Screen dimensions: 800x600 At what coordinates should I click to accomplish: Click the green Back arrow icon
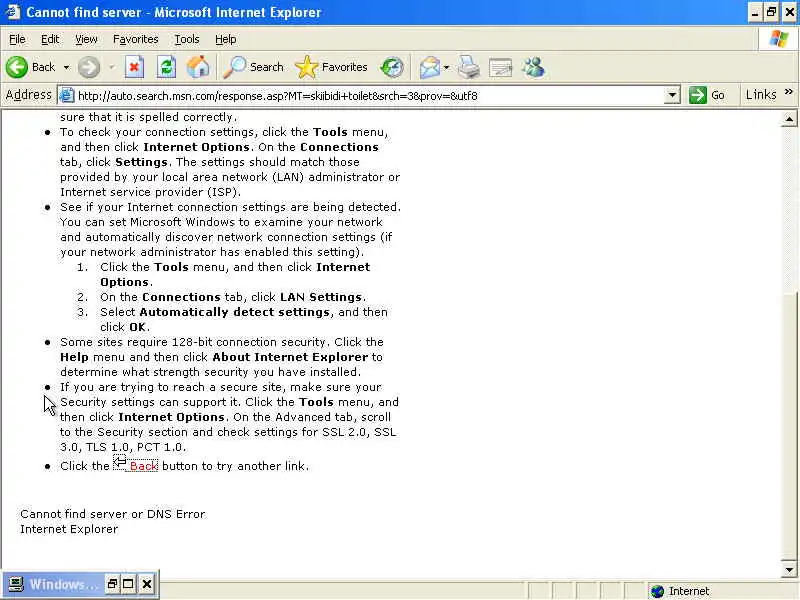click(x=17, y=67)
